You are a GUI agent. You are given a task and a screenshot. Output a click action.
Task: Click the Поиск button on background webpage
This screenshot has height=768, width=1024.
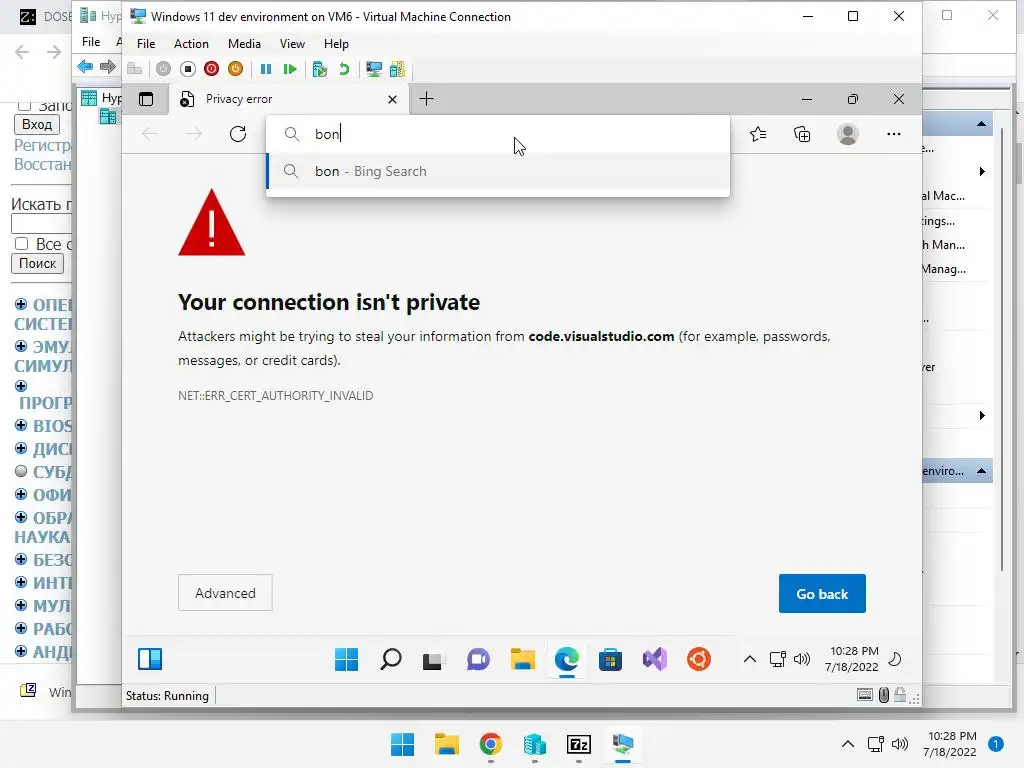(37, 263)
